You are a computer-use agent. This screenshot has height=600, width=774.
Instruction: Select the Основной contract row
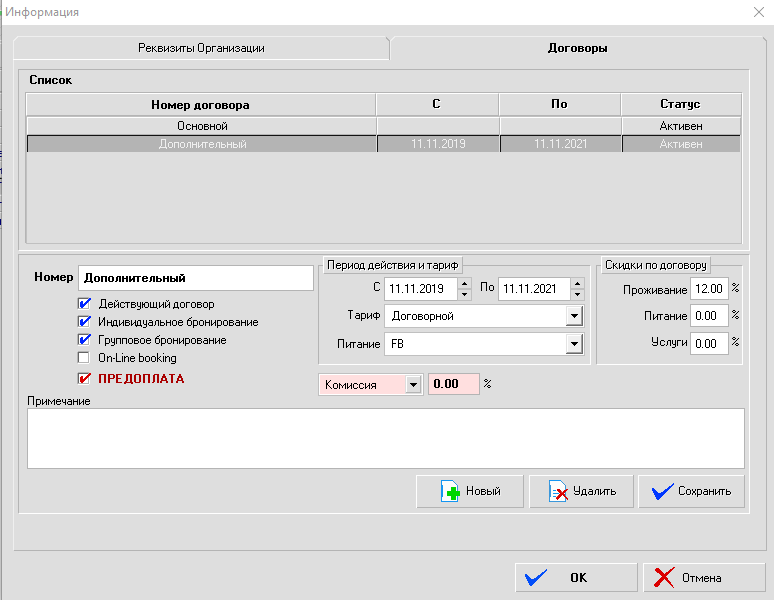pos(202,126)
